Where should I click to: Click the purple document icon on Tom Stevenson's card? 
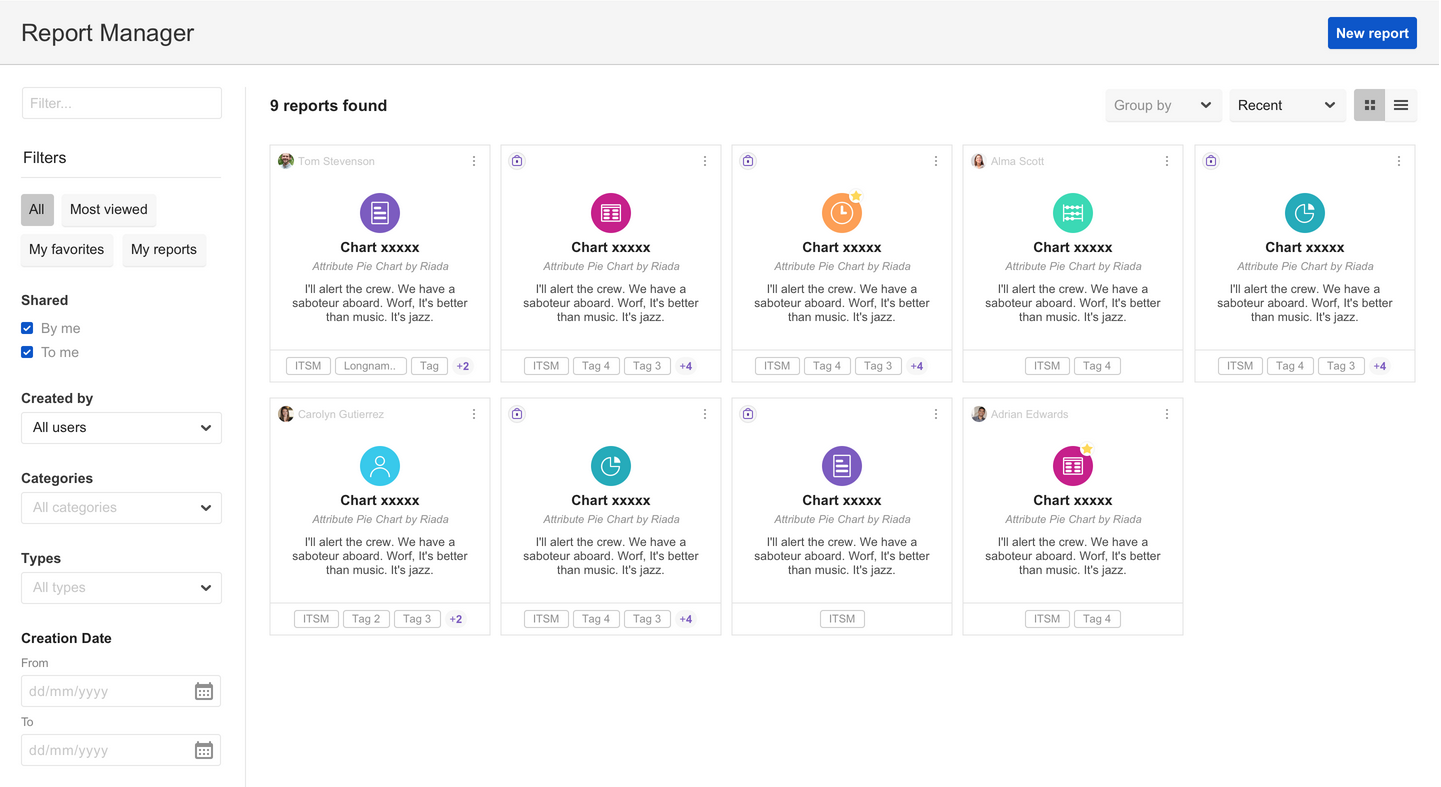tap(380, 213)
